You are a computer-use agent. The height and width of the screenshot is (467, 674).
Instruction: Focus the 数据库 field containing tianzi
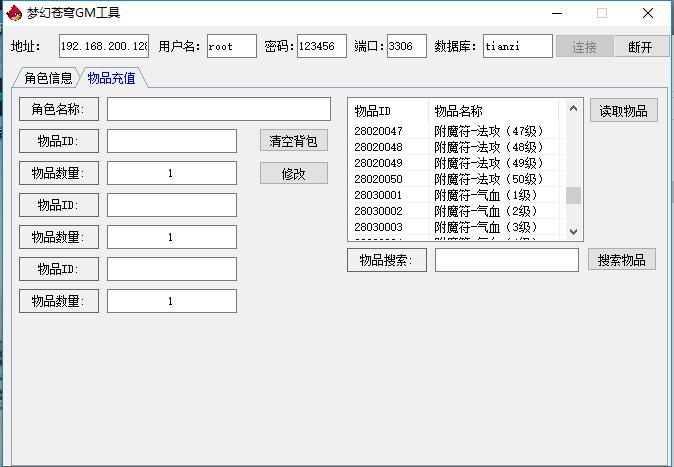[x=517, y=47]
